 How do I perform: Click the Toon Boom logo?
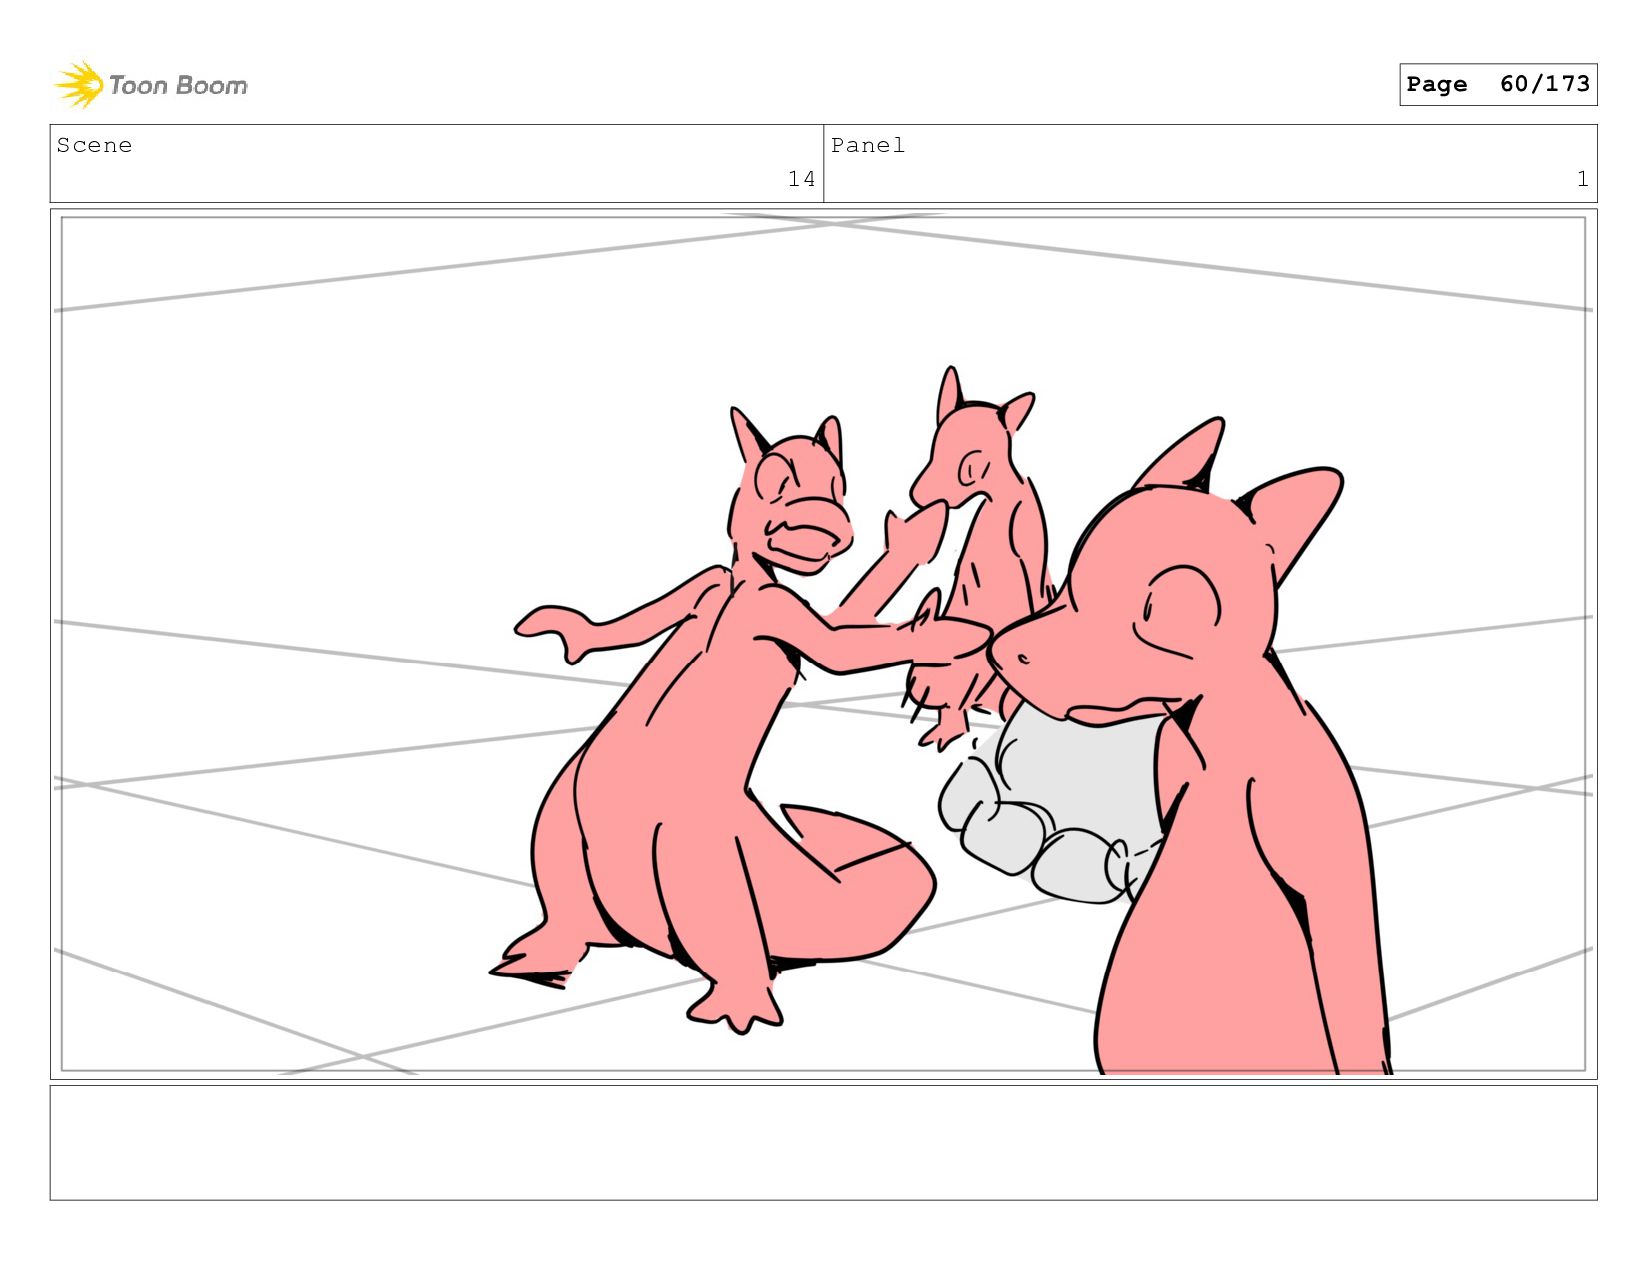(x=150, y=85)
